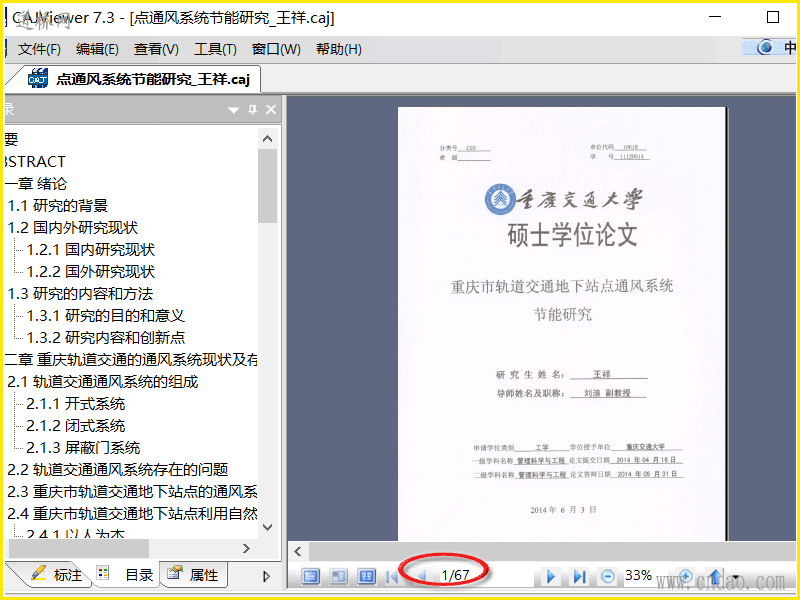800x600 pixels.
Task: Go to outline item 2.1 轨道交通通风系统的组成
Action: (103, 382)
